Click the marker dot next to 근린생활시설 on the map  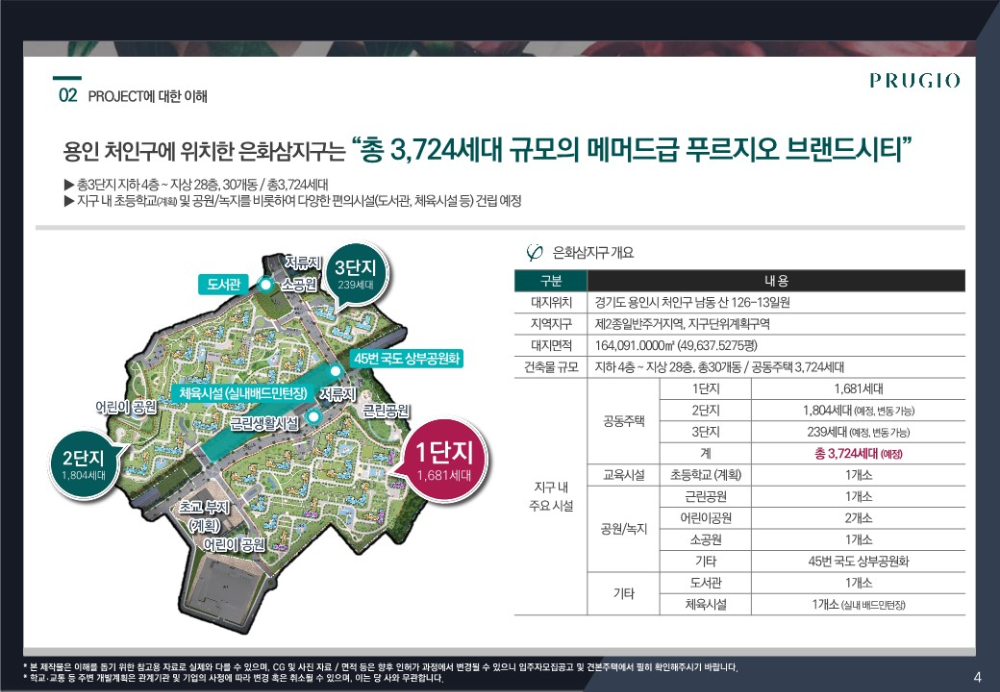point(313,417)
